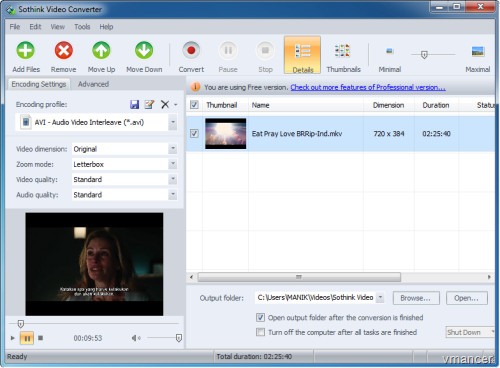The width and height of the screenshot is (500, 368).
Task: Click the Total duration status bar text
Action: tap(254, 357)
